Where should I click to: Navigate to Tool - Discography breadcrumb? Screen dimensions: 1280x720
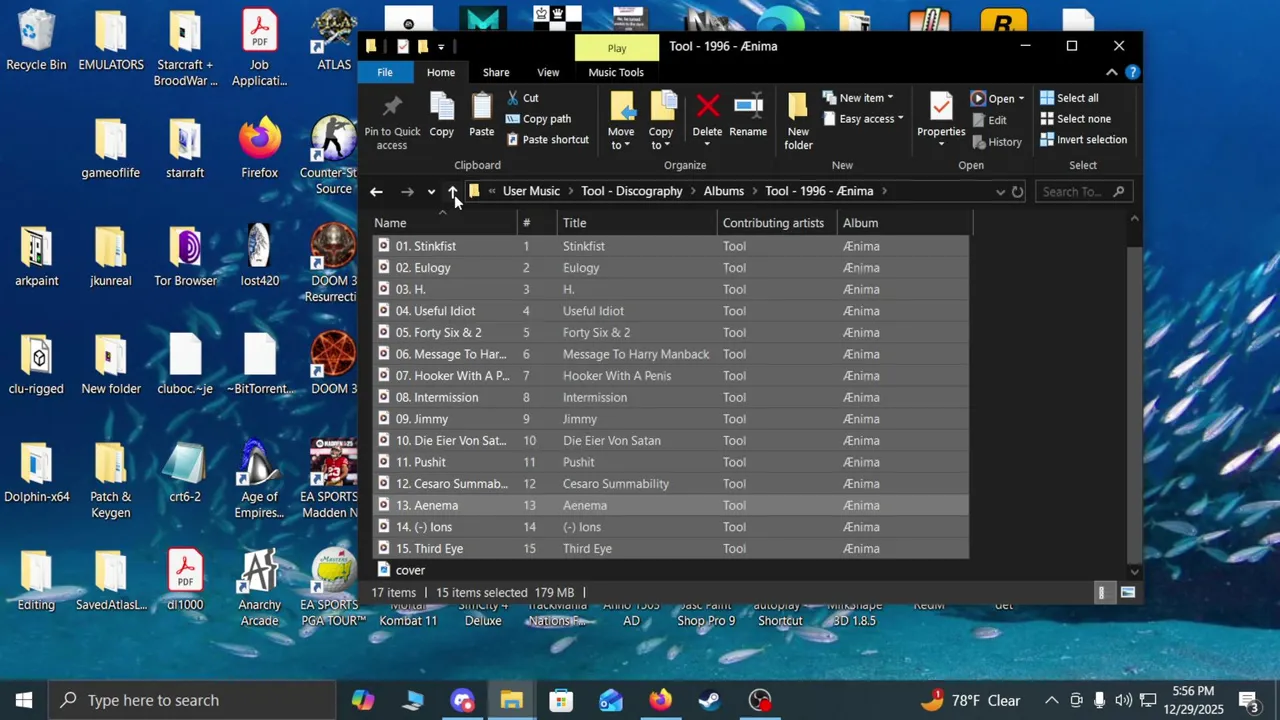coord(632,191)
